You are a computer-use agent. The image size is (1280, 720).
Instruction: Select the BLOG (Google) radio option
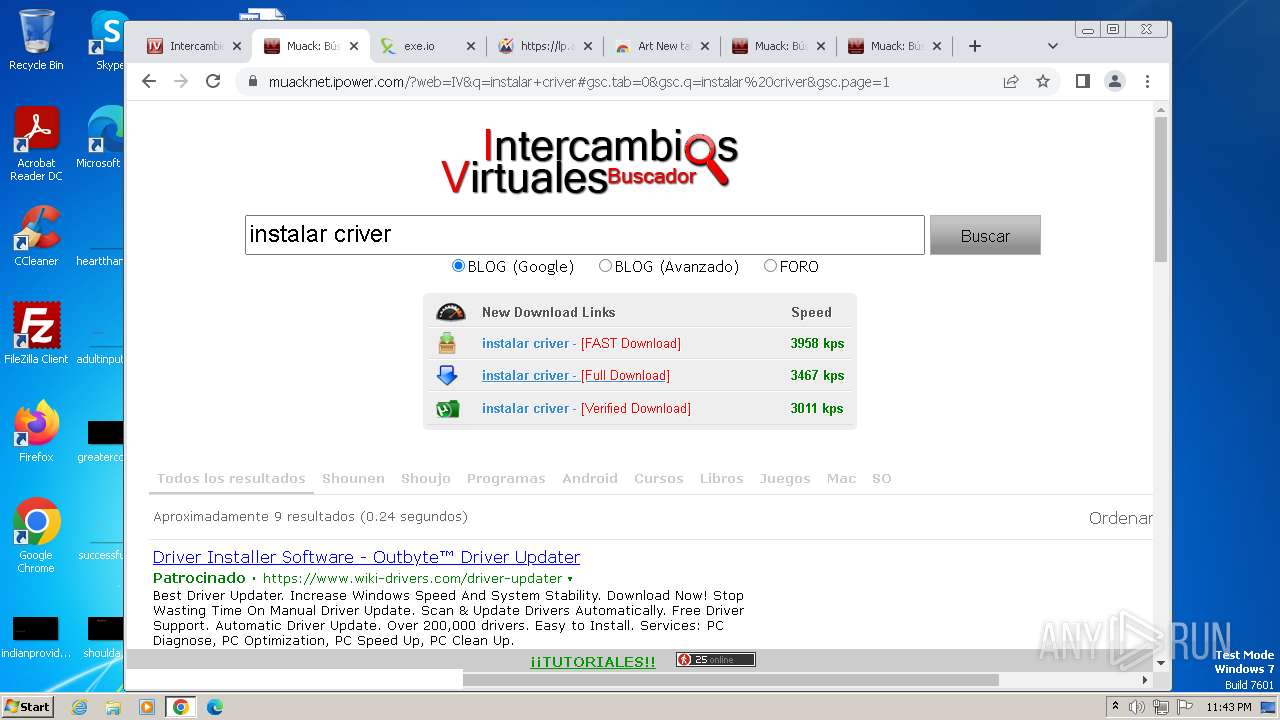pyautogui.click(x=459, y=266)
